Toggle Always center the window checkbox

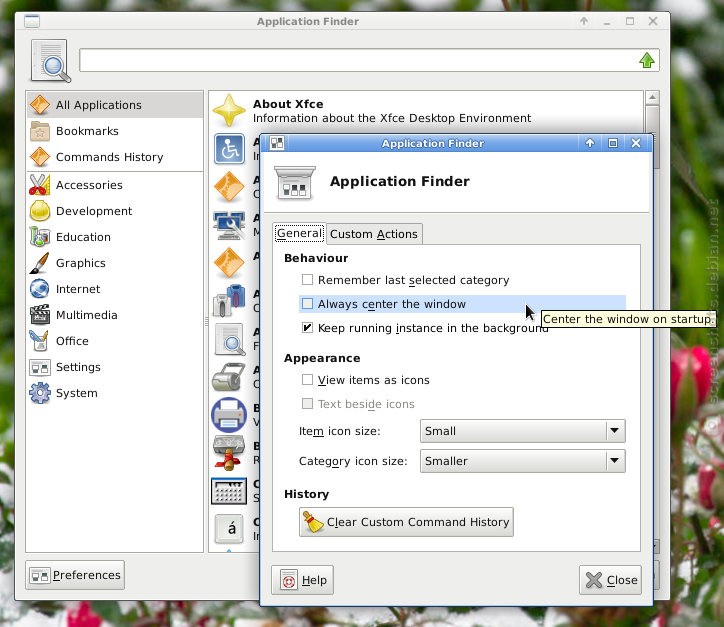click(307, 304)
